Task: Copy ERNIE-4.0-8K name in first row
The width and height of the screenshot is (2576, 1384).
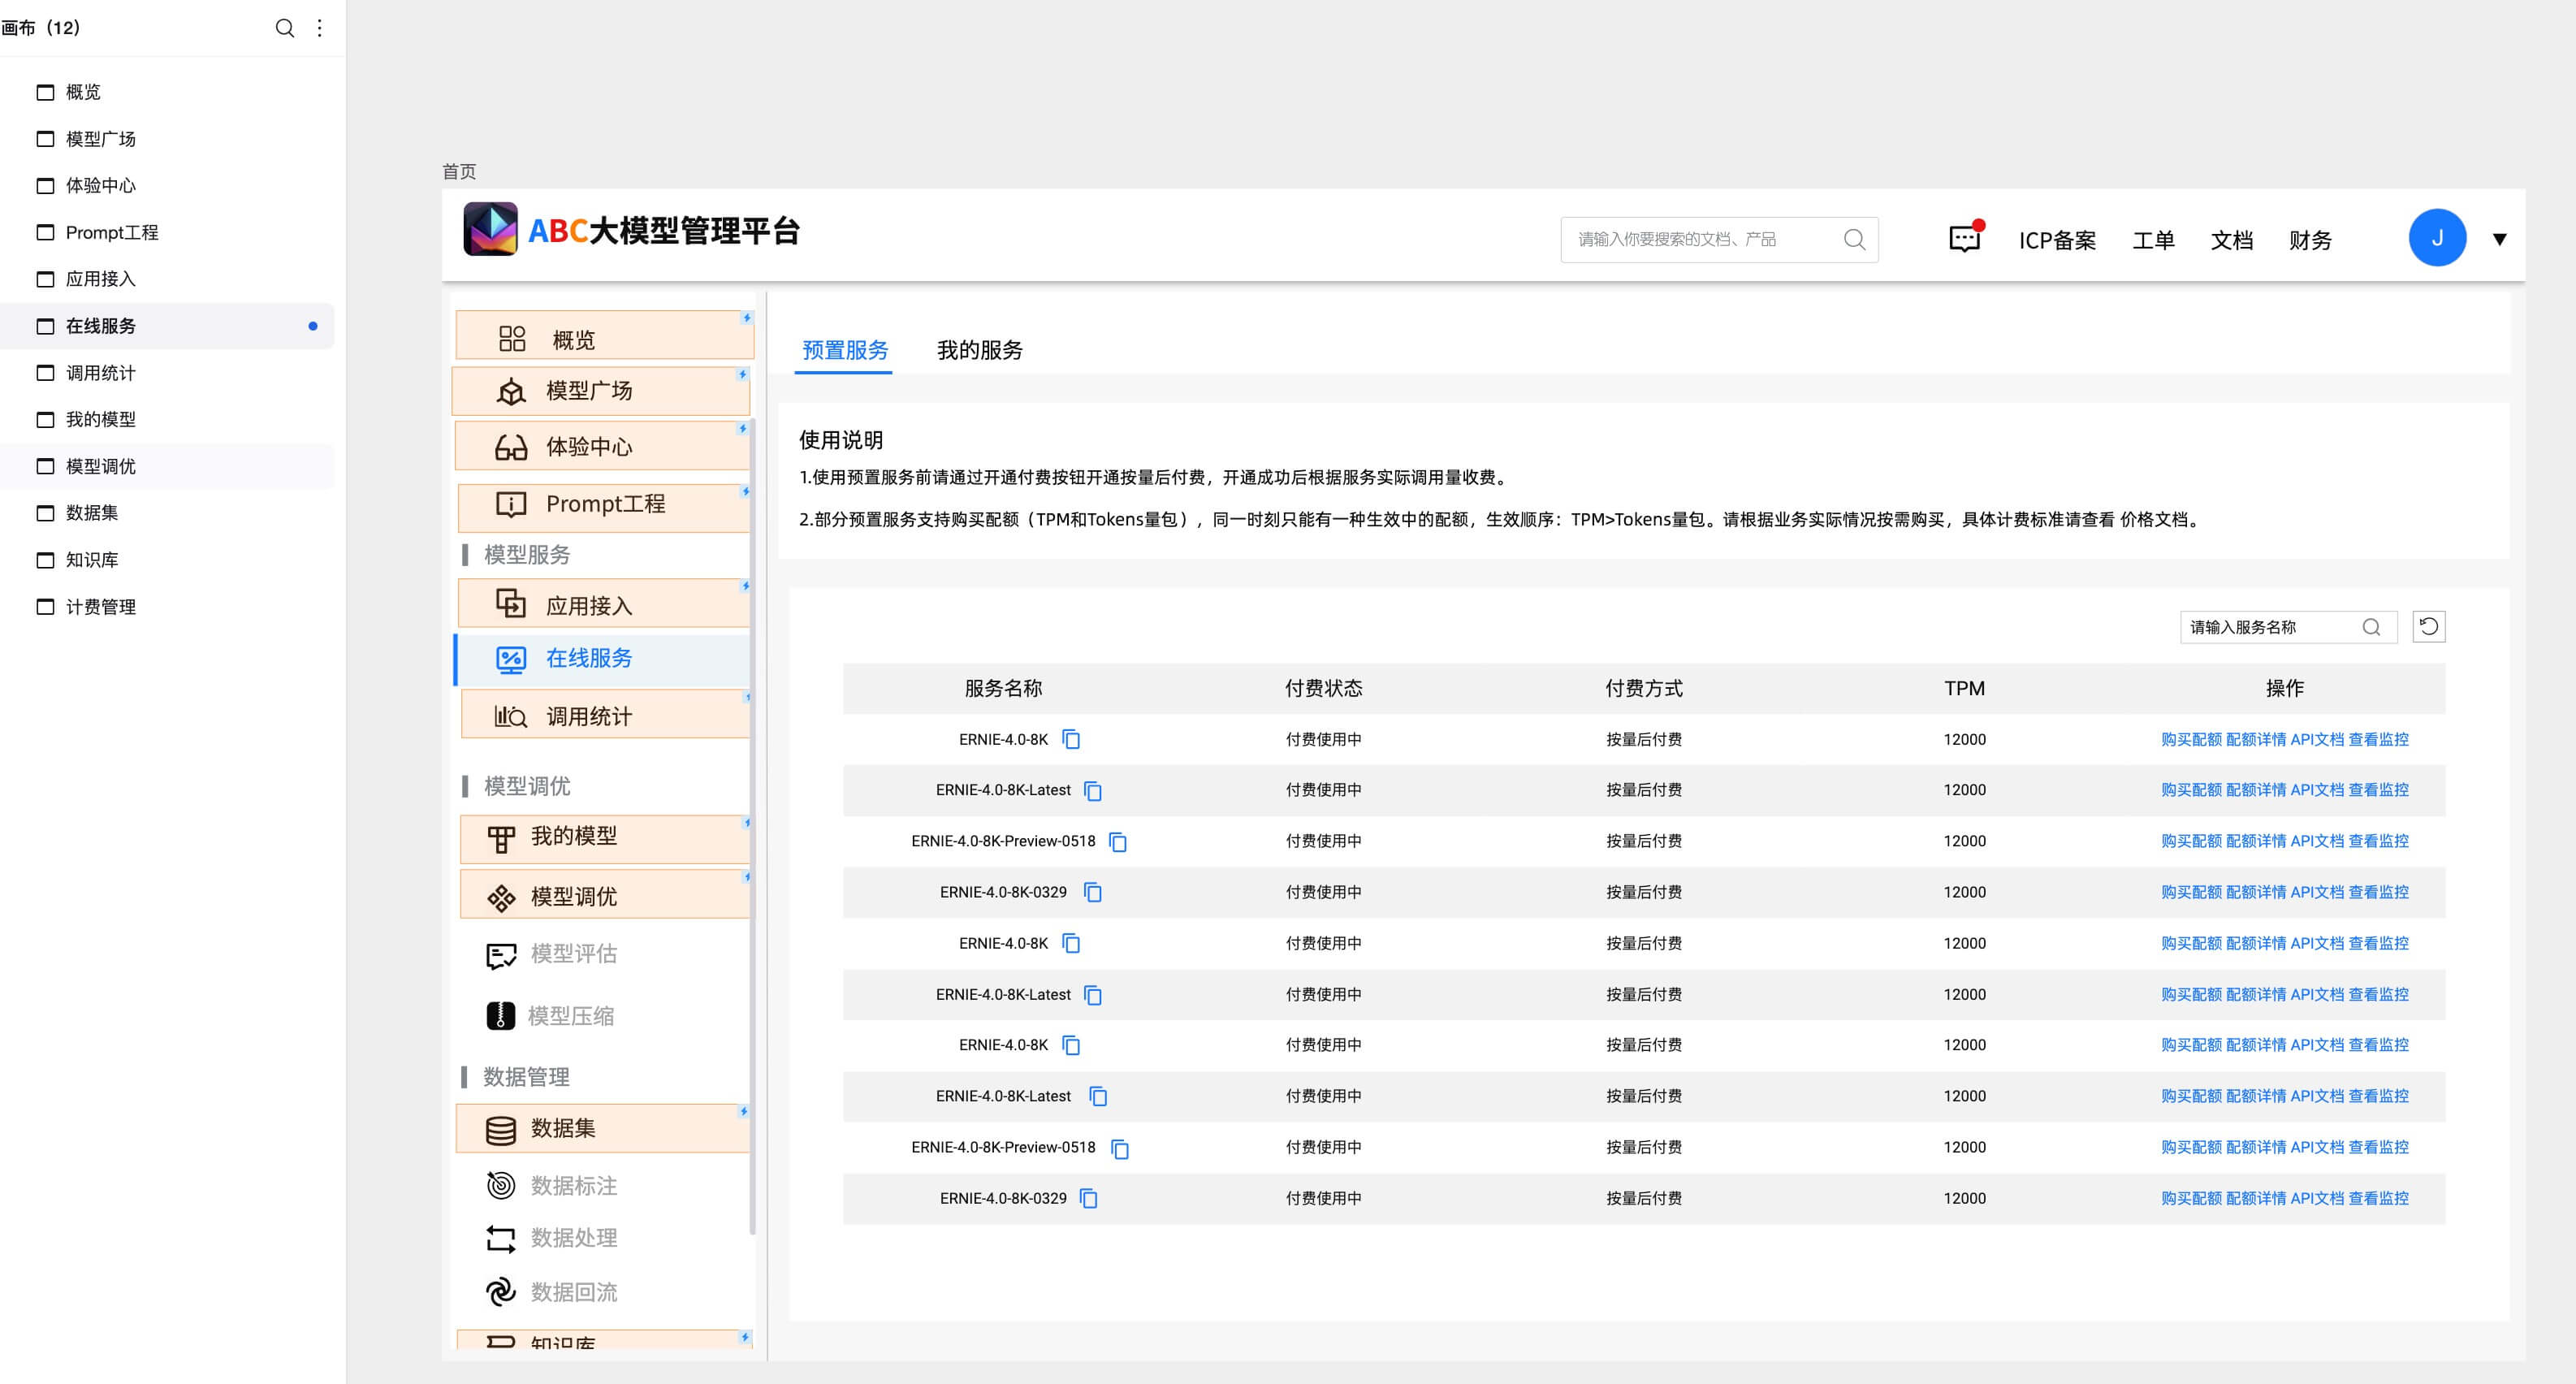Action: coord(1071,739)
